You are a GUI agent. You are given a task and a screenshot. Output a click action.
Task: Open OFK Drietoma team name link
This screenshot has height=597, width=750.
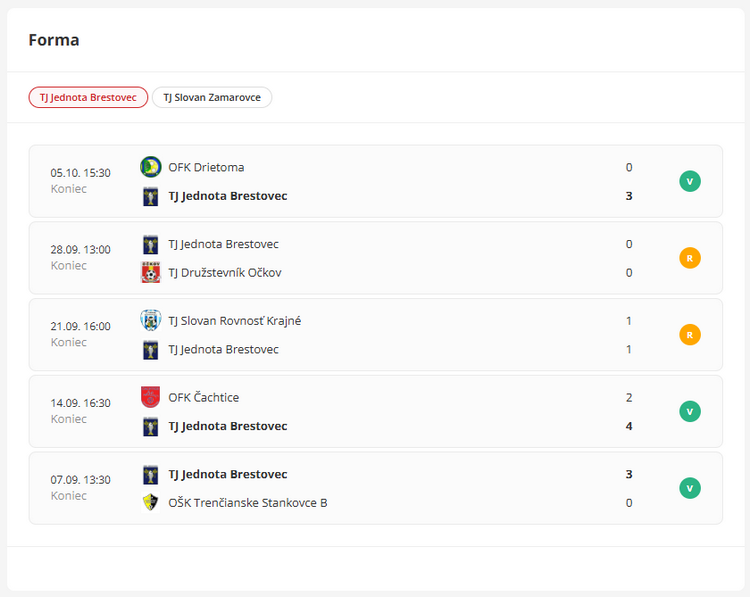(206, 167)
